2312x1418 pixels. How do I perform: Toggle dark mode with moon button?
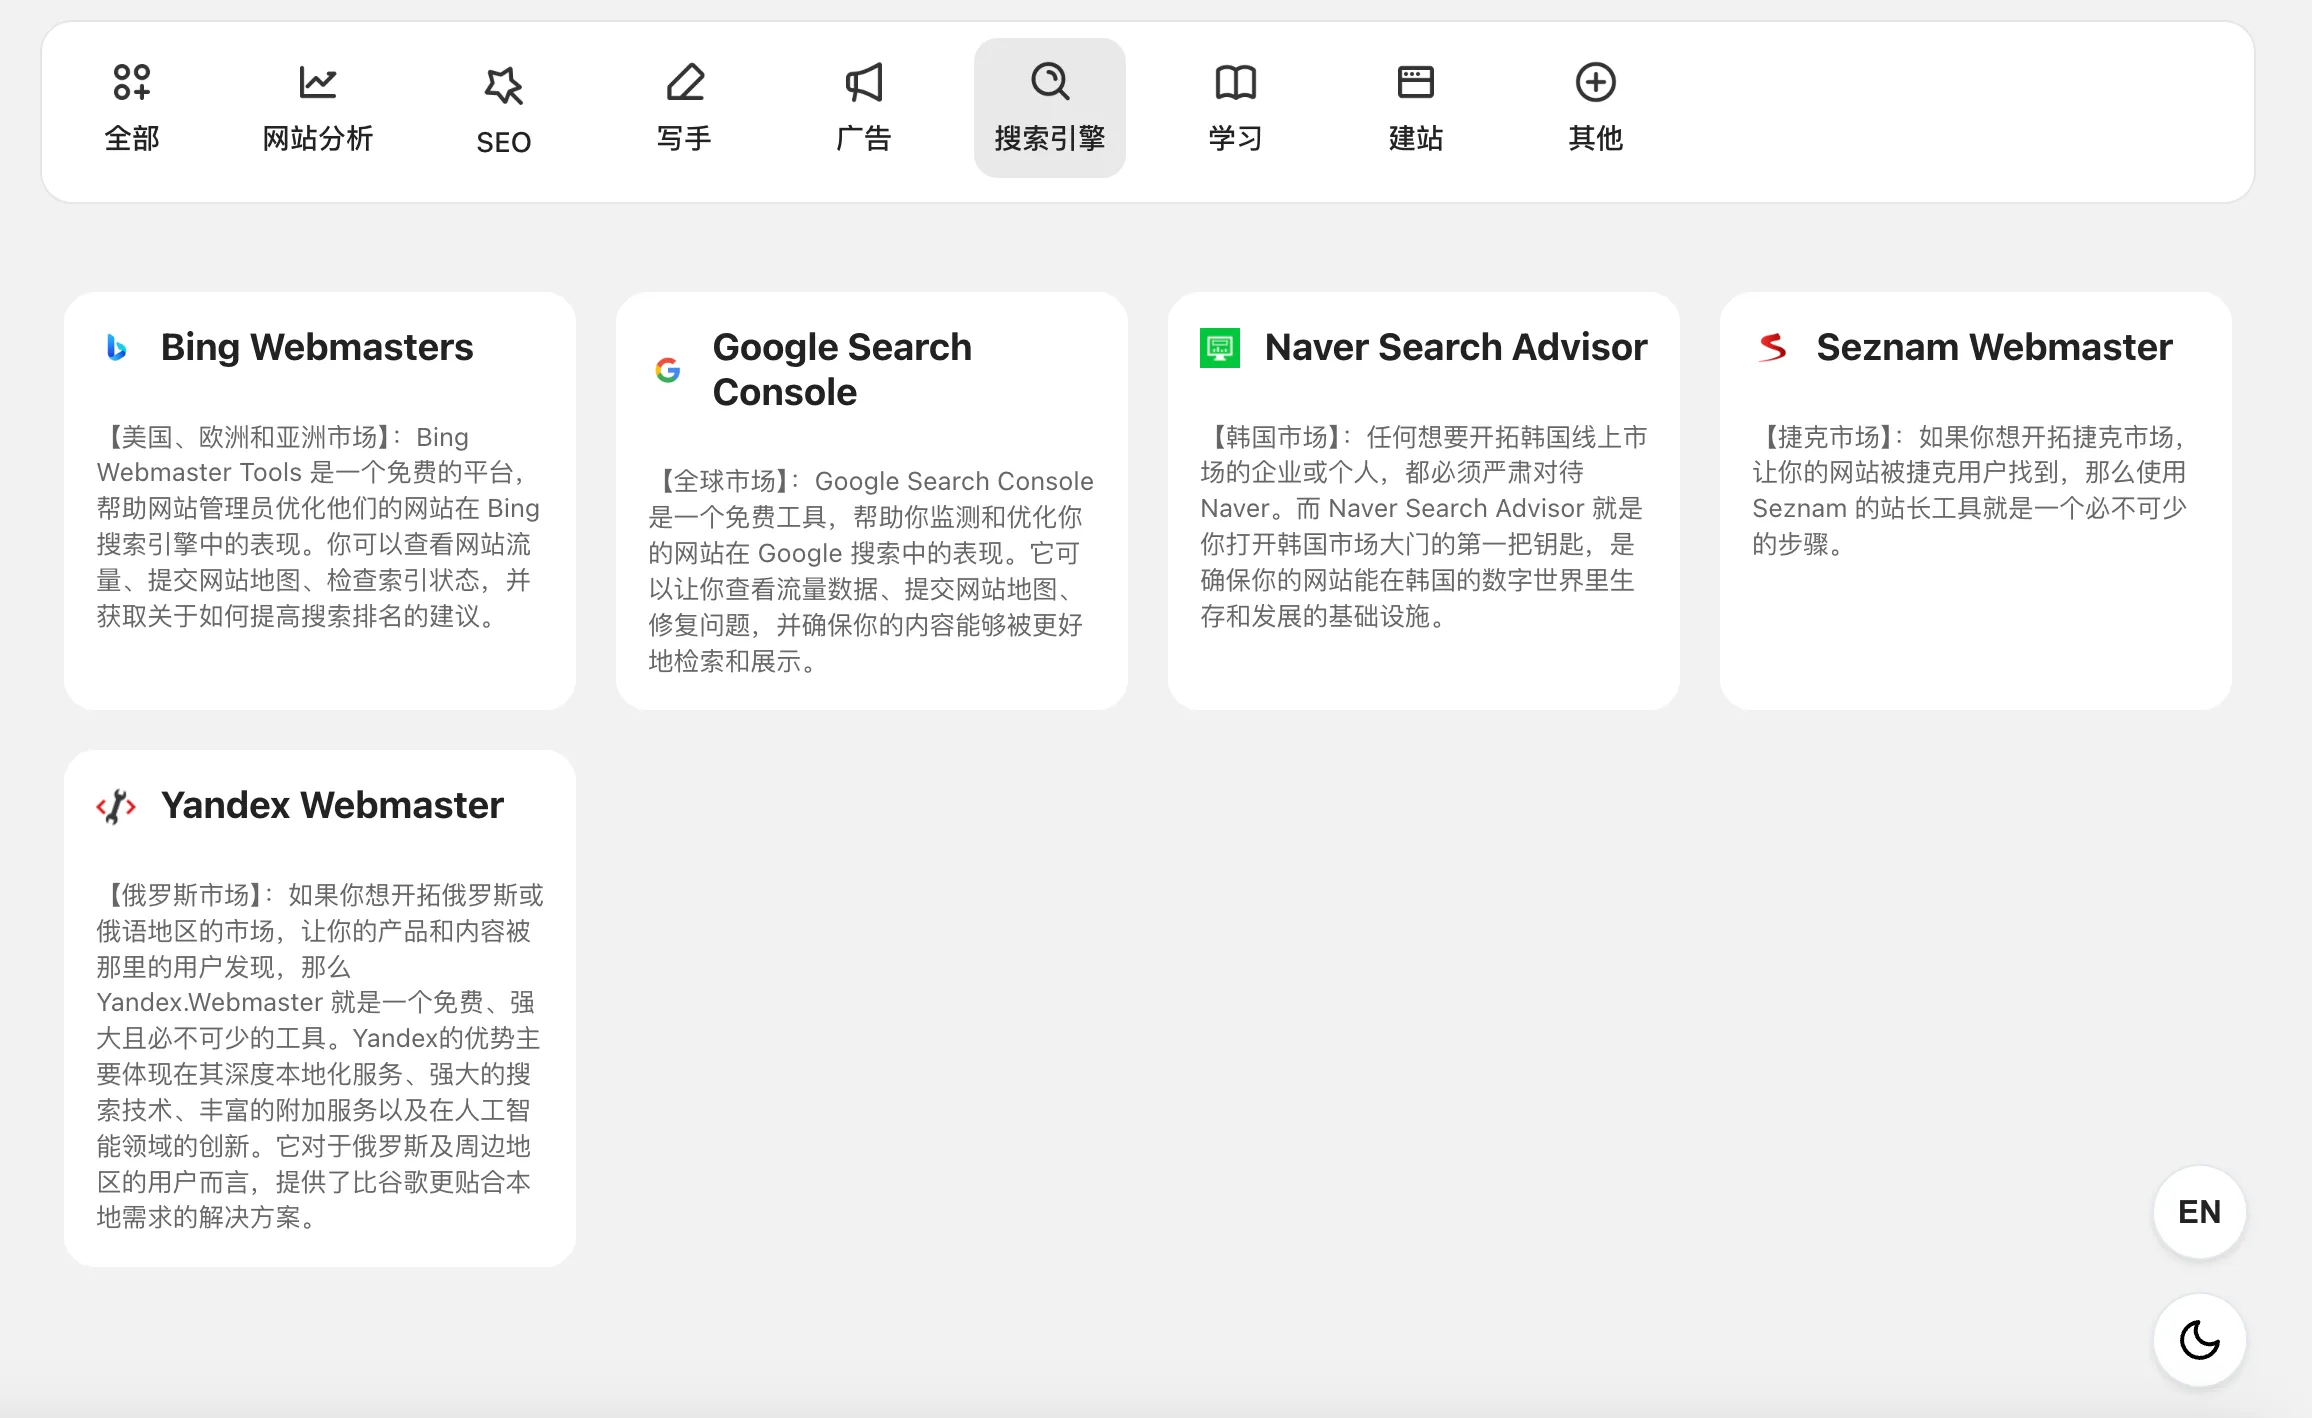[x=2200, y=1340]
